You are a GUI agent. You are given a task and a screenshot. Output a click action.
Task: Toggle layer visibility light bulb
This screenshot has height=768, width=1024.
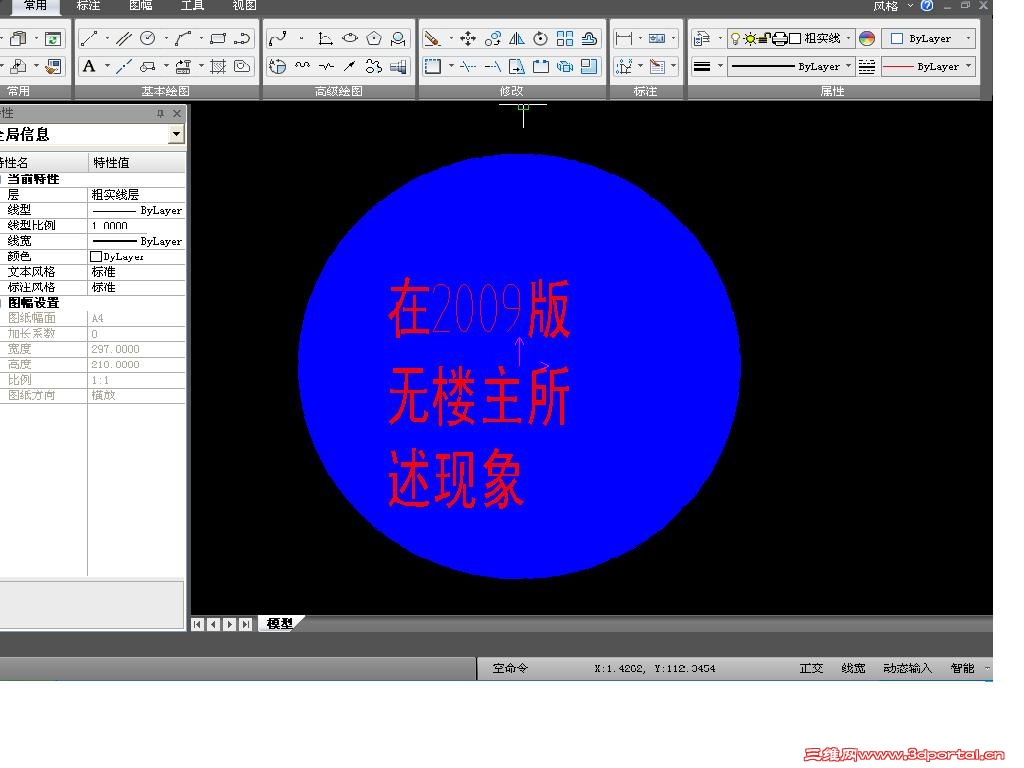(x=735, y=39)
